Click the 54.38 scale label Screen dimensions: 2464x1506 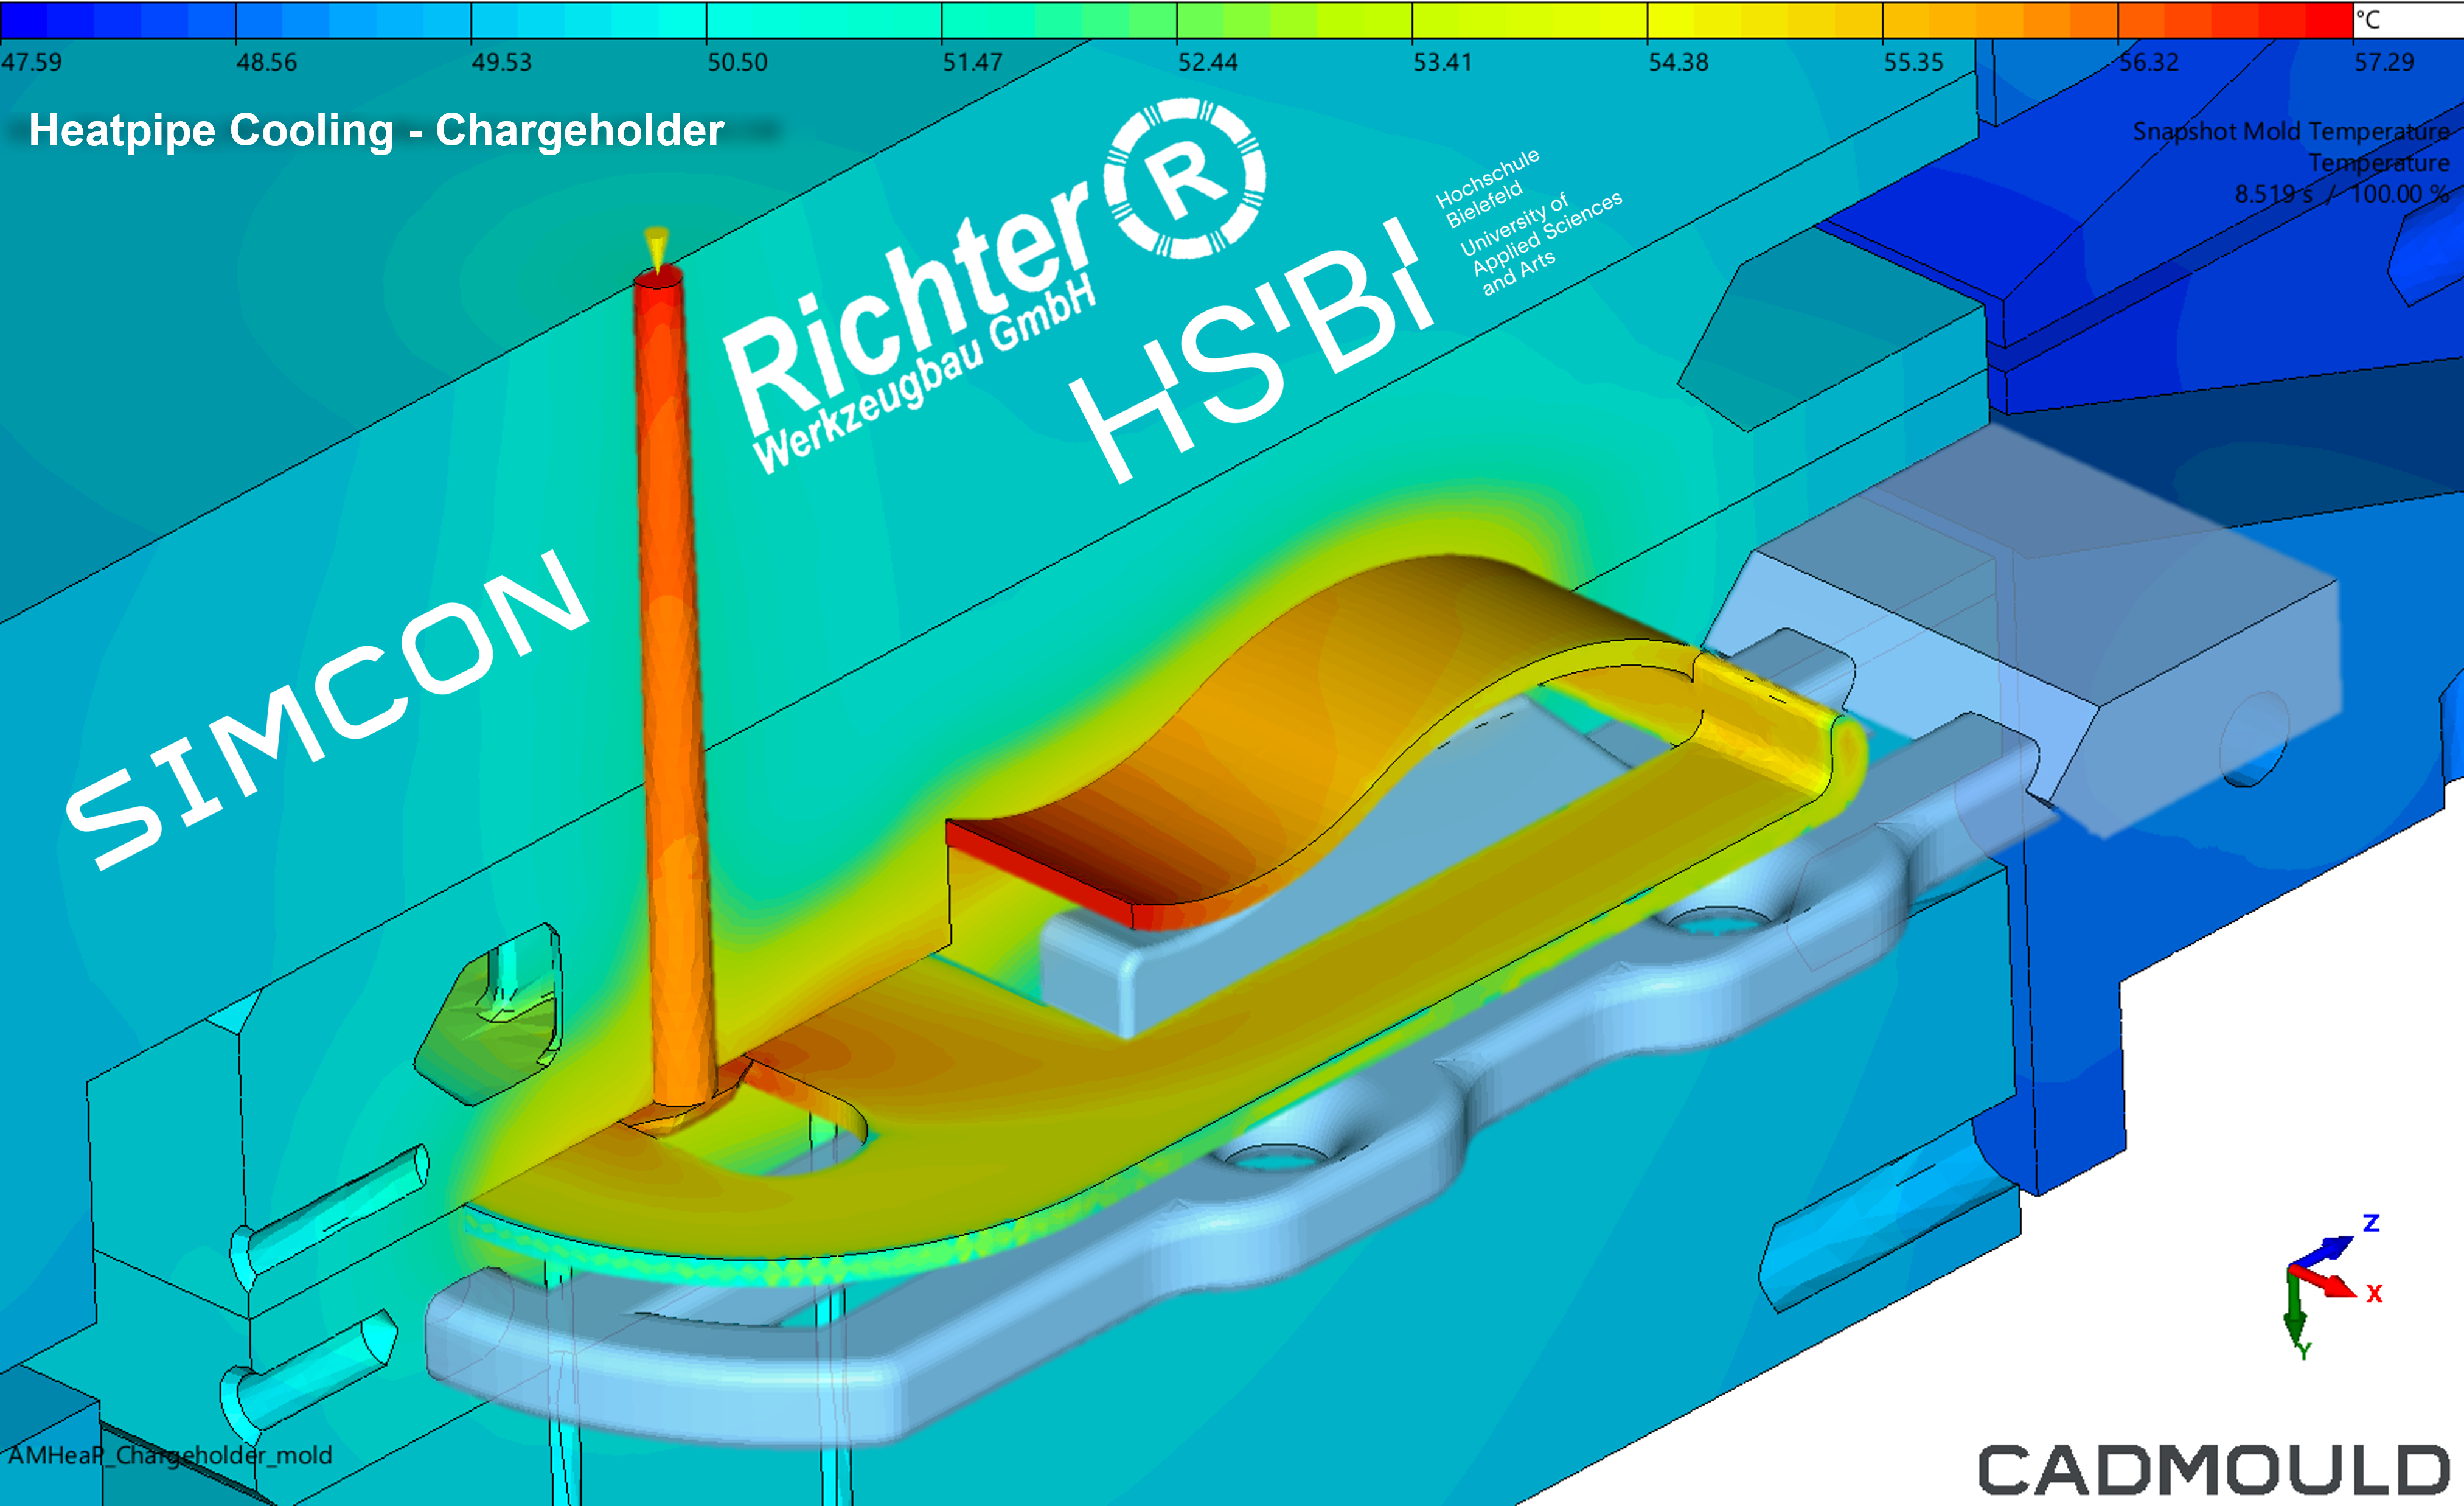(1679, 62)
